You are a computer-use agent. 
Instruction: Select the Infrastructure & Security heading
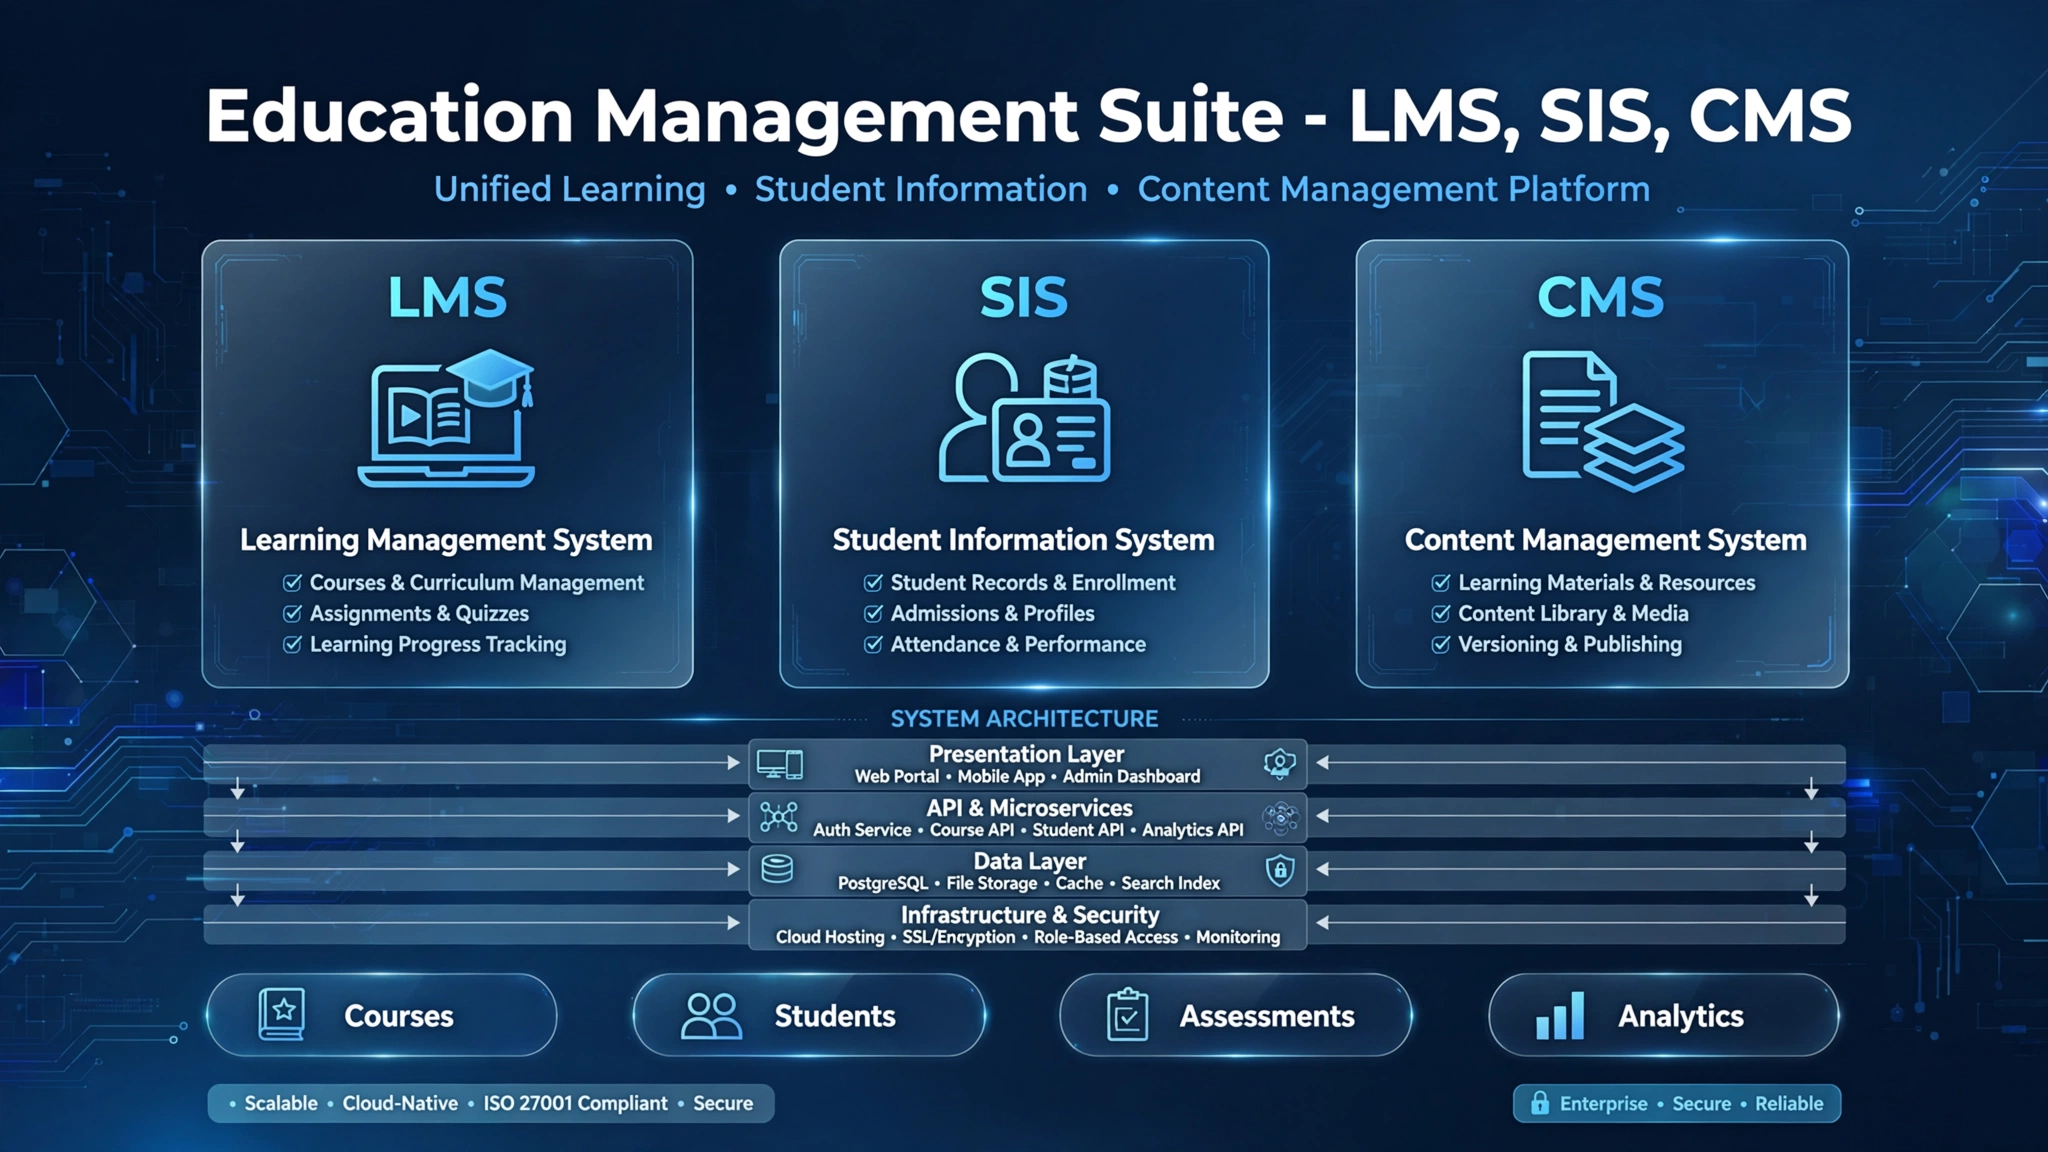click(1030, 915)
